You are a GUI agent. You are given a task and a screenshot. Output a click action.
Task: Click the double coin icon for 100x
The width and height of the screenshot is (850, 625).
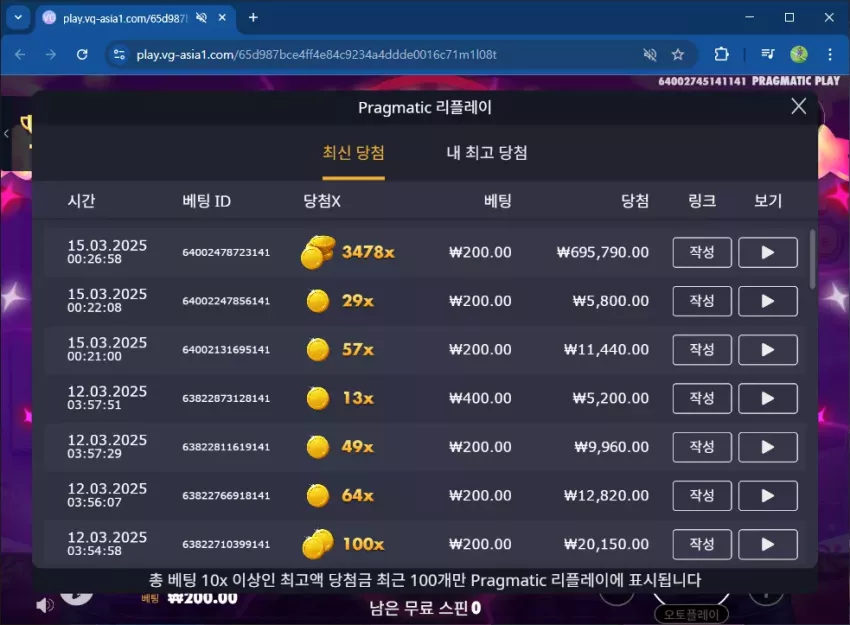pos(318,544)
